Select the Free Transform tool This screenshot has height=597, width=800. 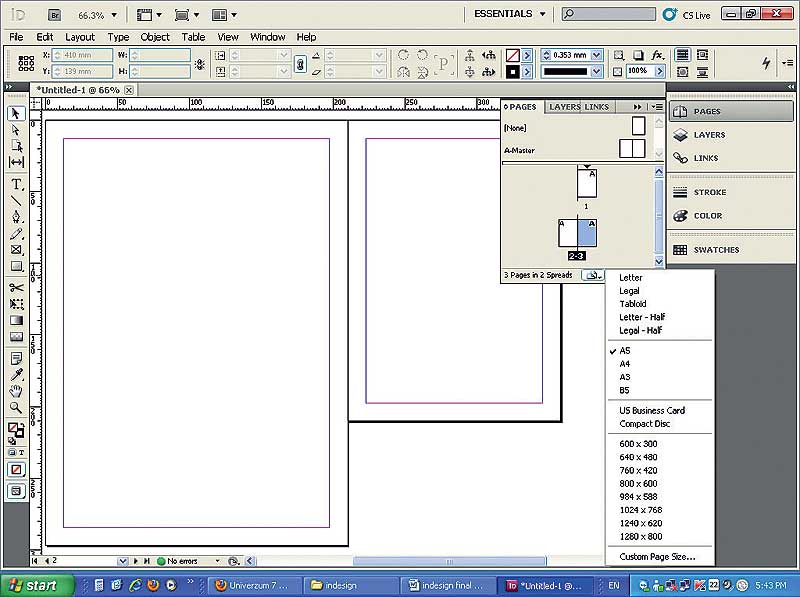[16, 304]
